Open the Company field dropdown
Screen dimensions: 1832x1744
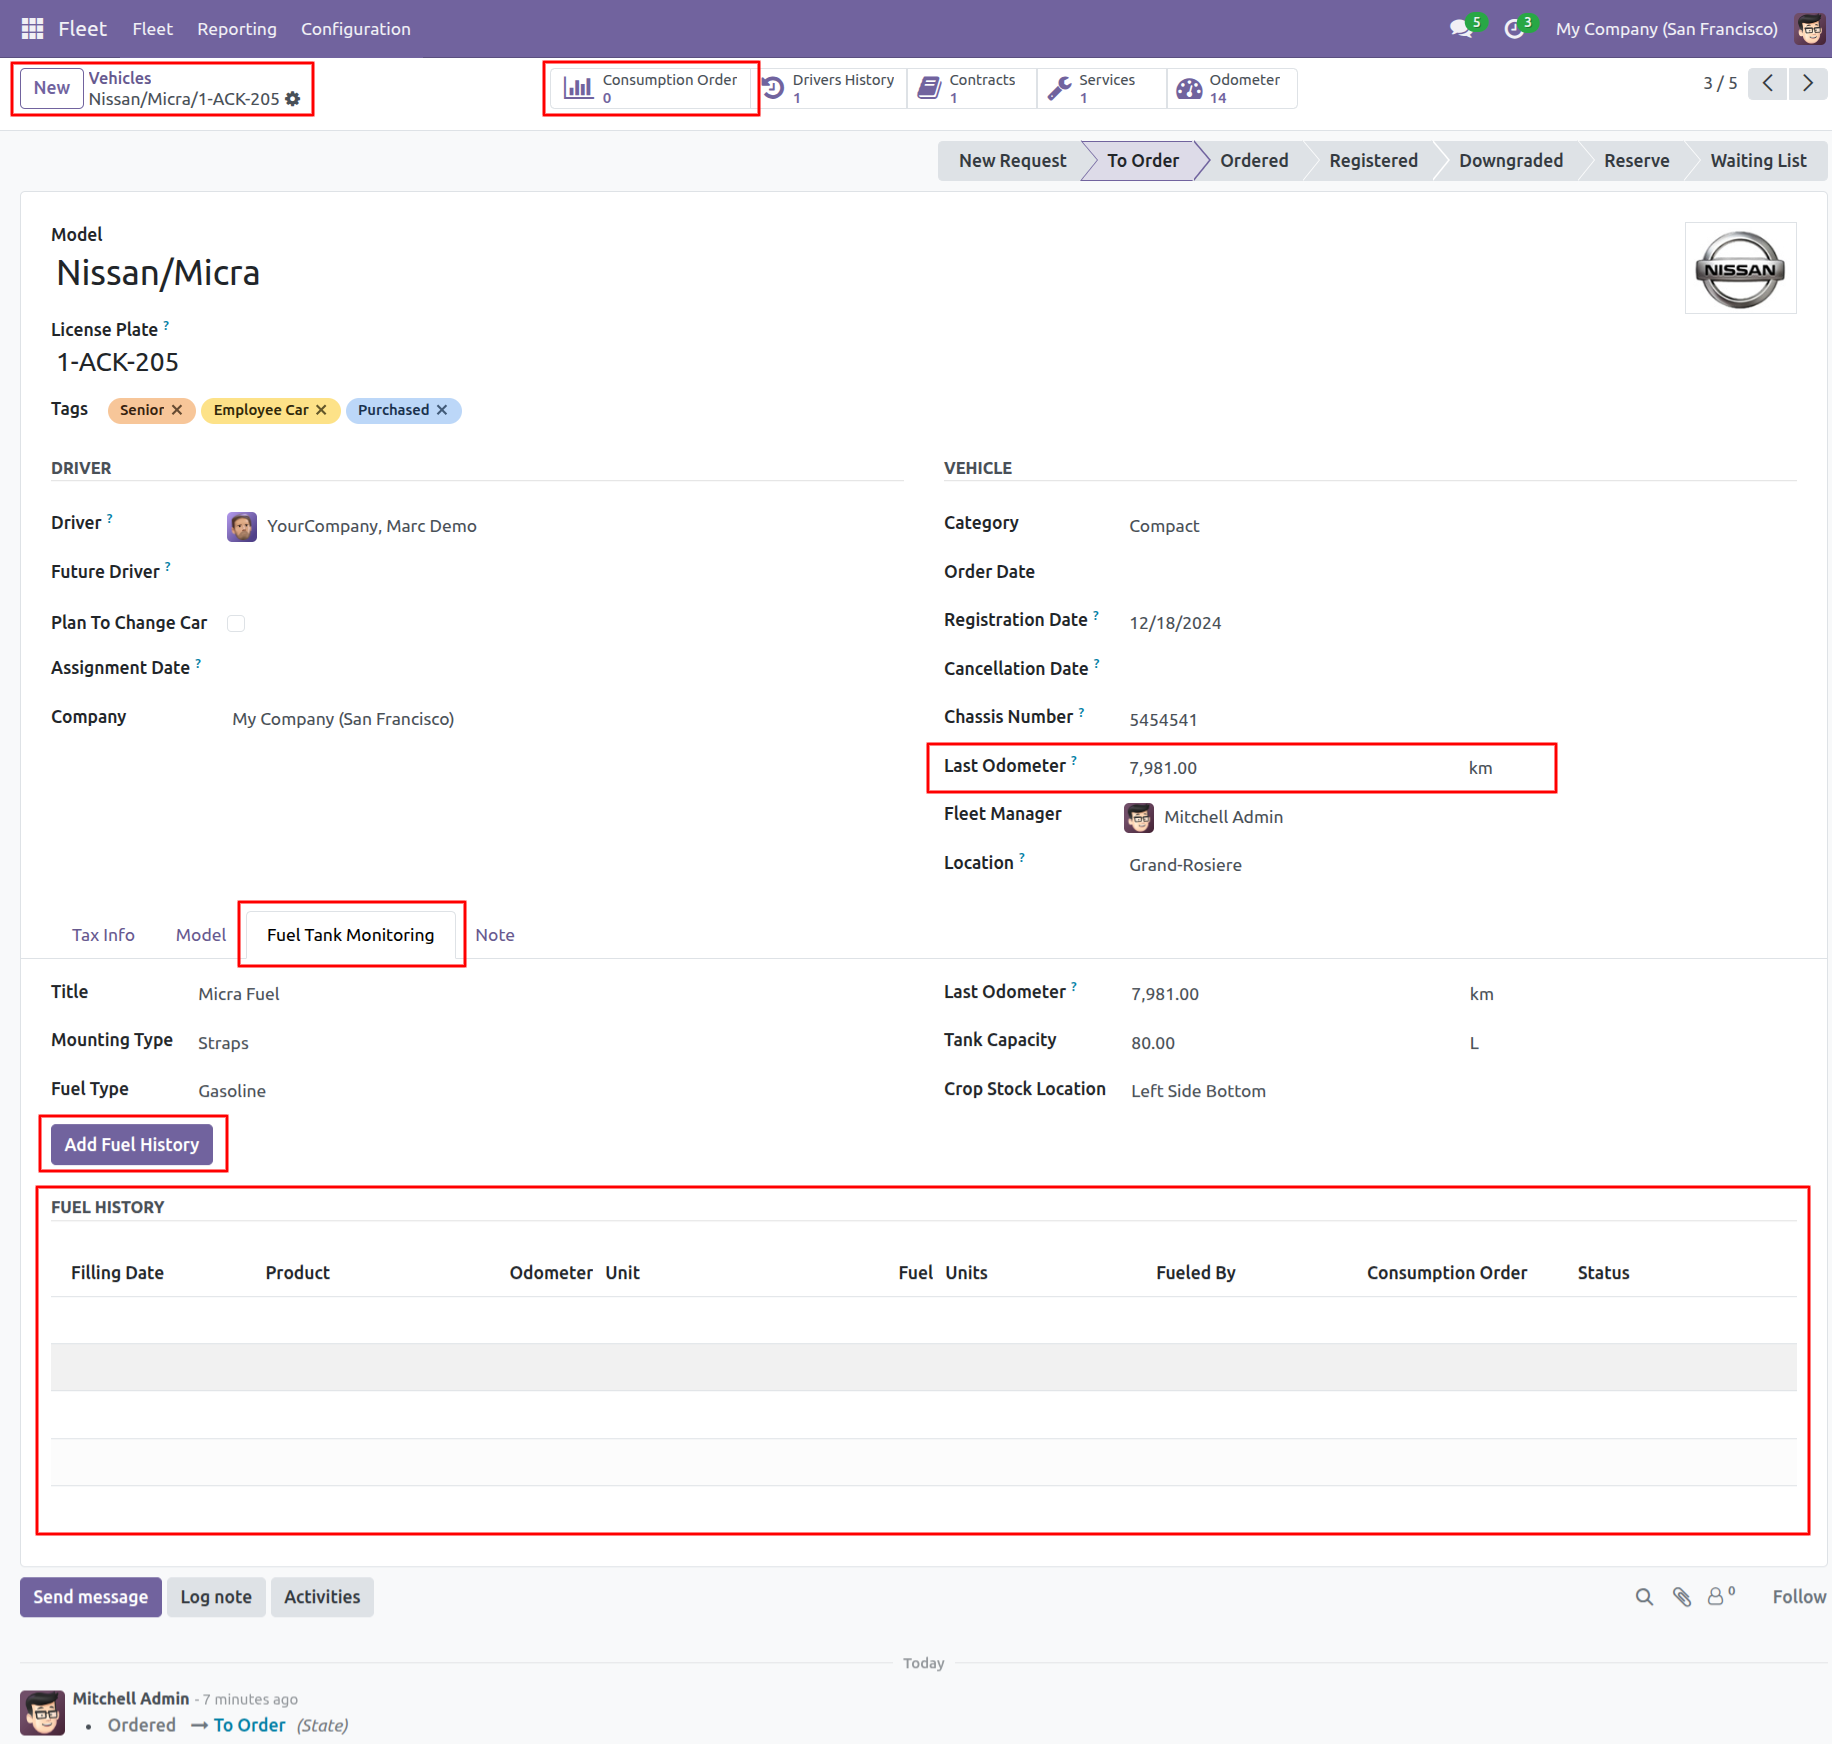click(566, 719)
